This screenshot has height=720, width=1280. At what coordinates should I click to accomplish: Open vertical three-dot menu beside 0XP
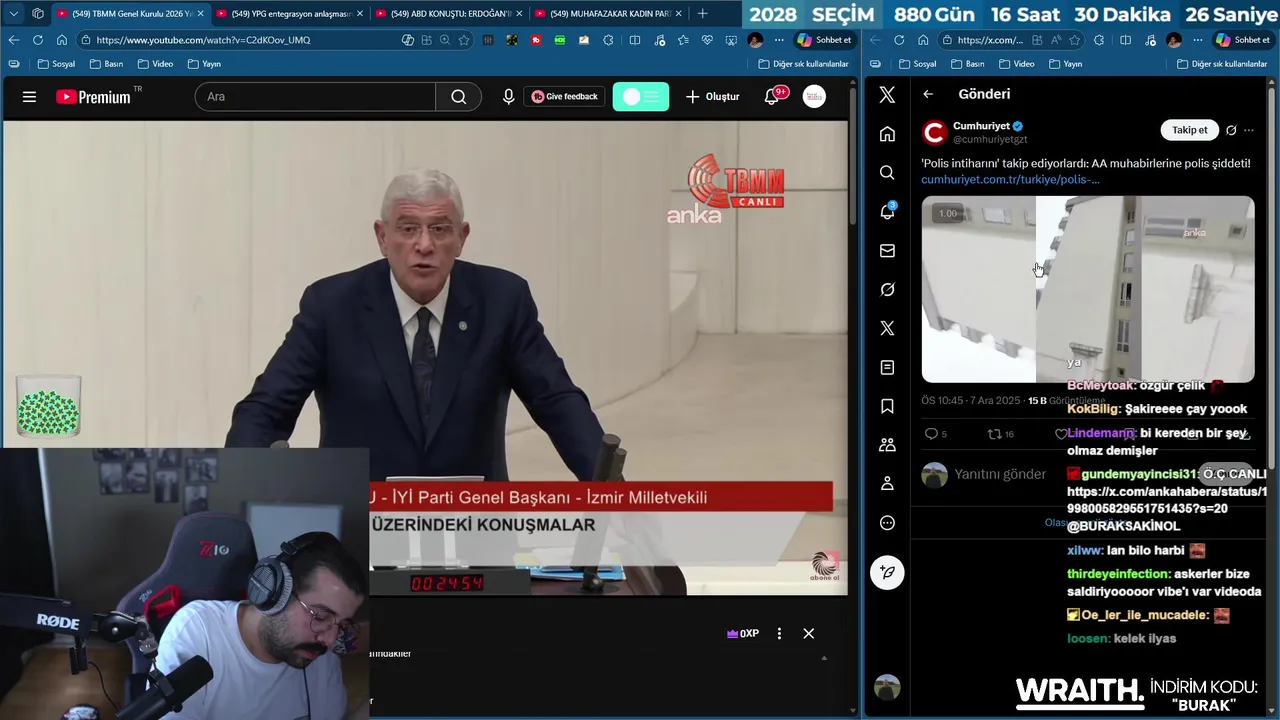[x=779, y=633]
